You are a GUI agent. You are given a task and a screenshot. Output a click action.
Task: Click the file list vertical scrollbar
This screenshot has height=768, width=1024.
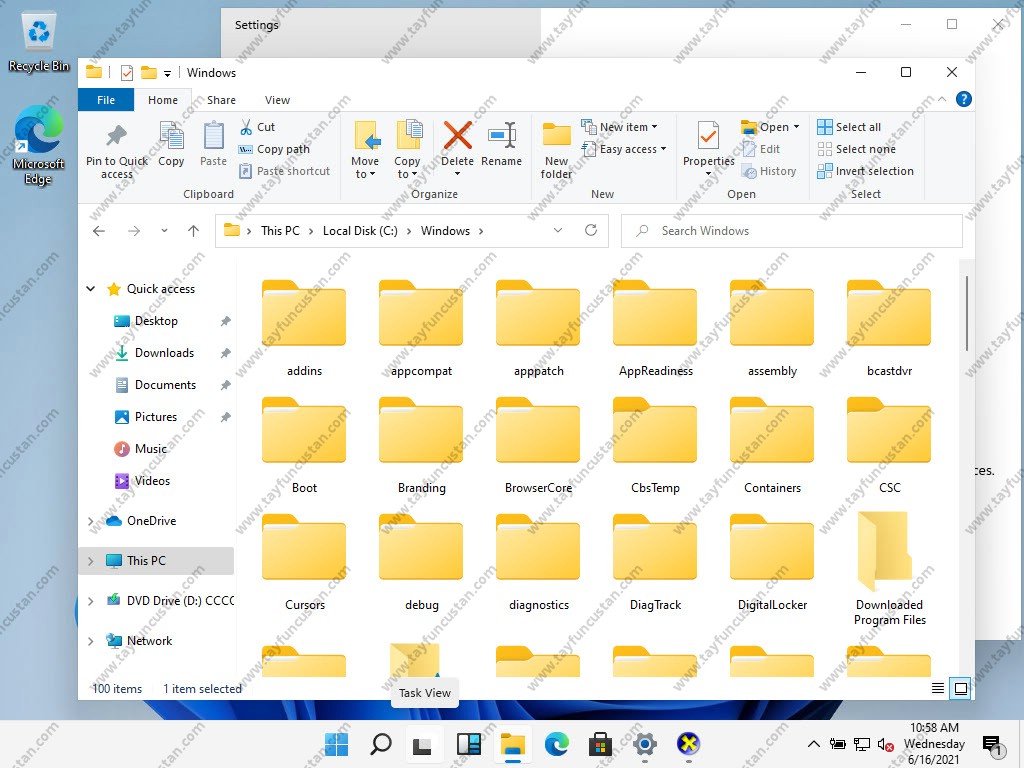[967, 313]
